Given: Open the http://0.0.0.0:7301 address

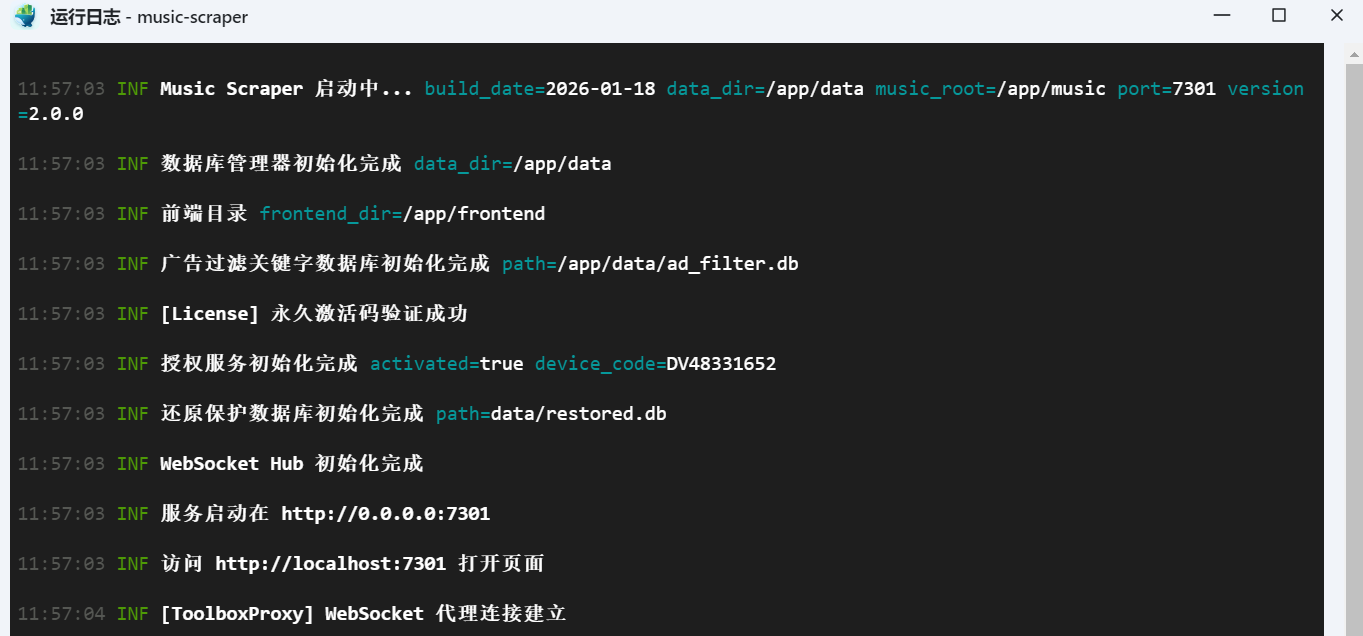Looking at the screenshot, I should pos(385,514).
